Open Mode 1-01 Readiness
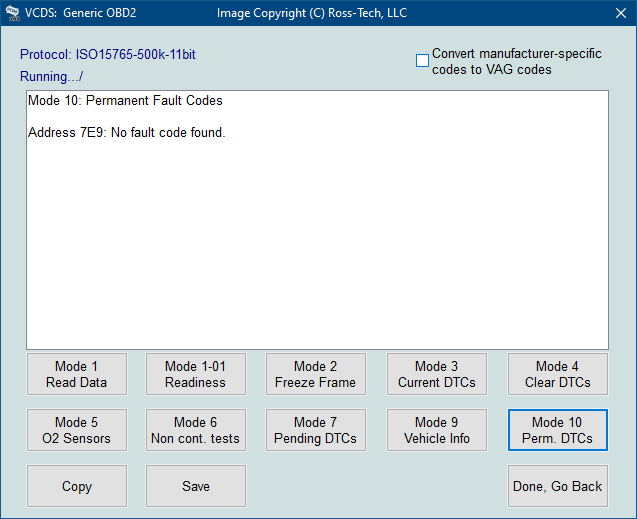 (x=195, y=374)
